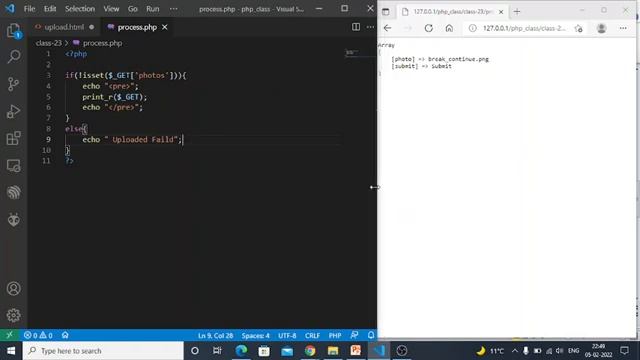Image resolution: width=640 pixels, height=360 pixels.
Task: Open Manage gear settings in VS Code
Action: pos(13,315)
